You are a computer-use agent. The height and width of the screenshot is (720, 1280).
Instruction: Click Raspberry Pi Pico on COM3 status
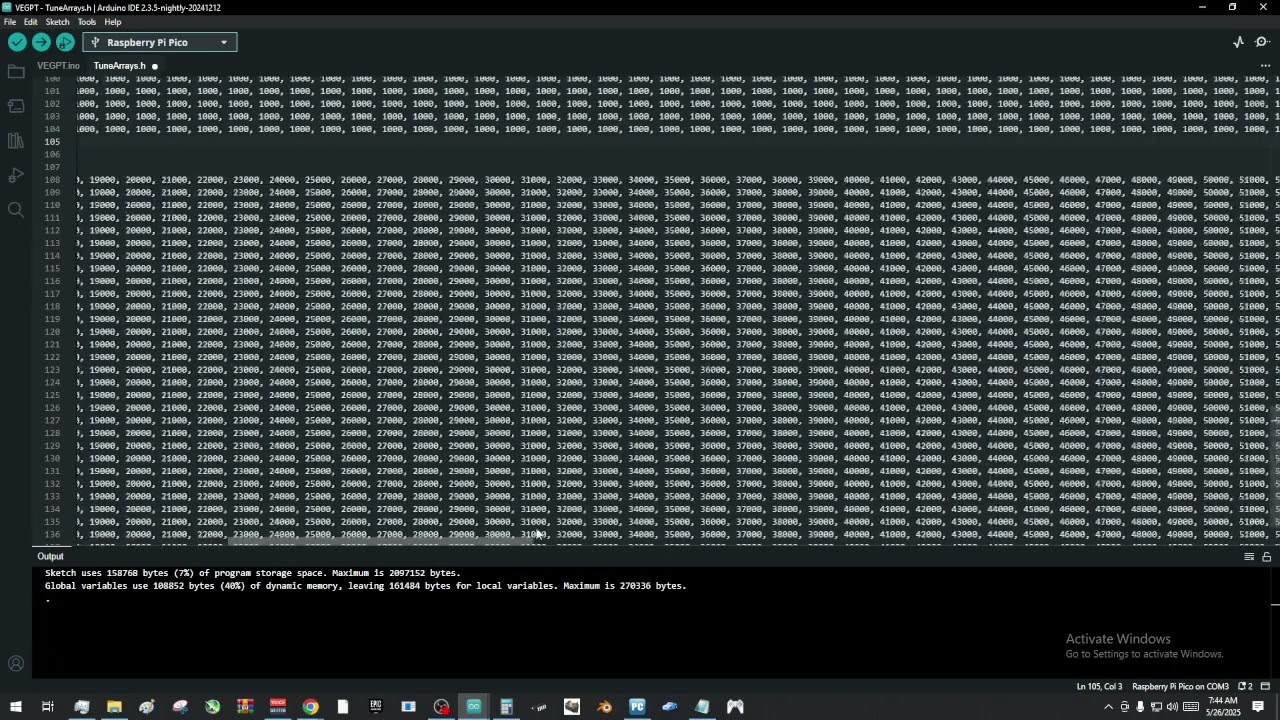(x=1180, y=687)
